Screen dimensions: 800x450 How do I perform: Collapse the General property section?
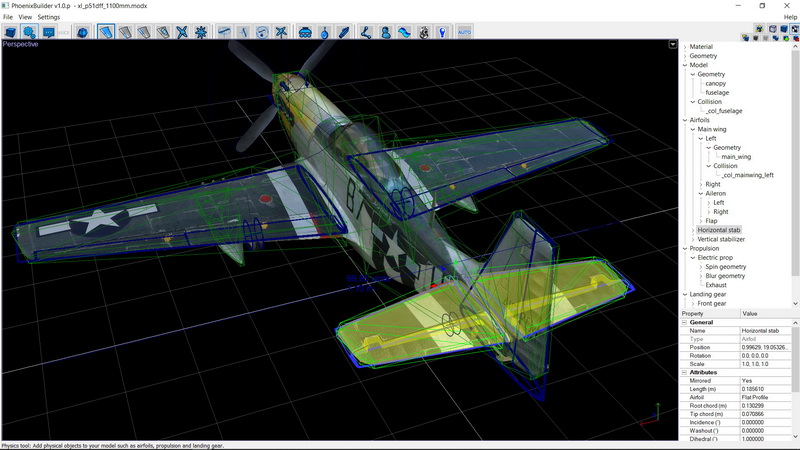coord(684,322)
